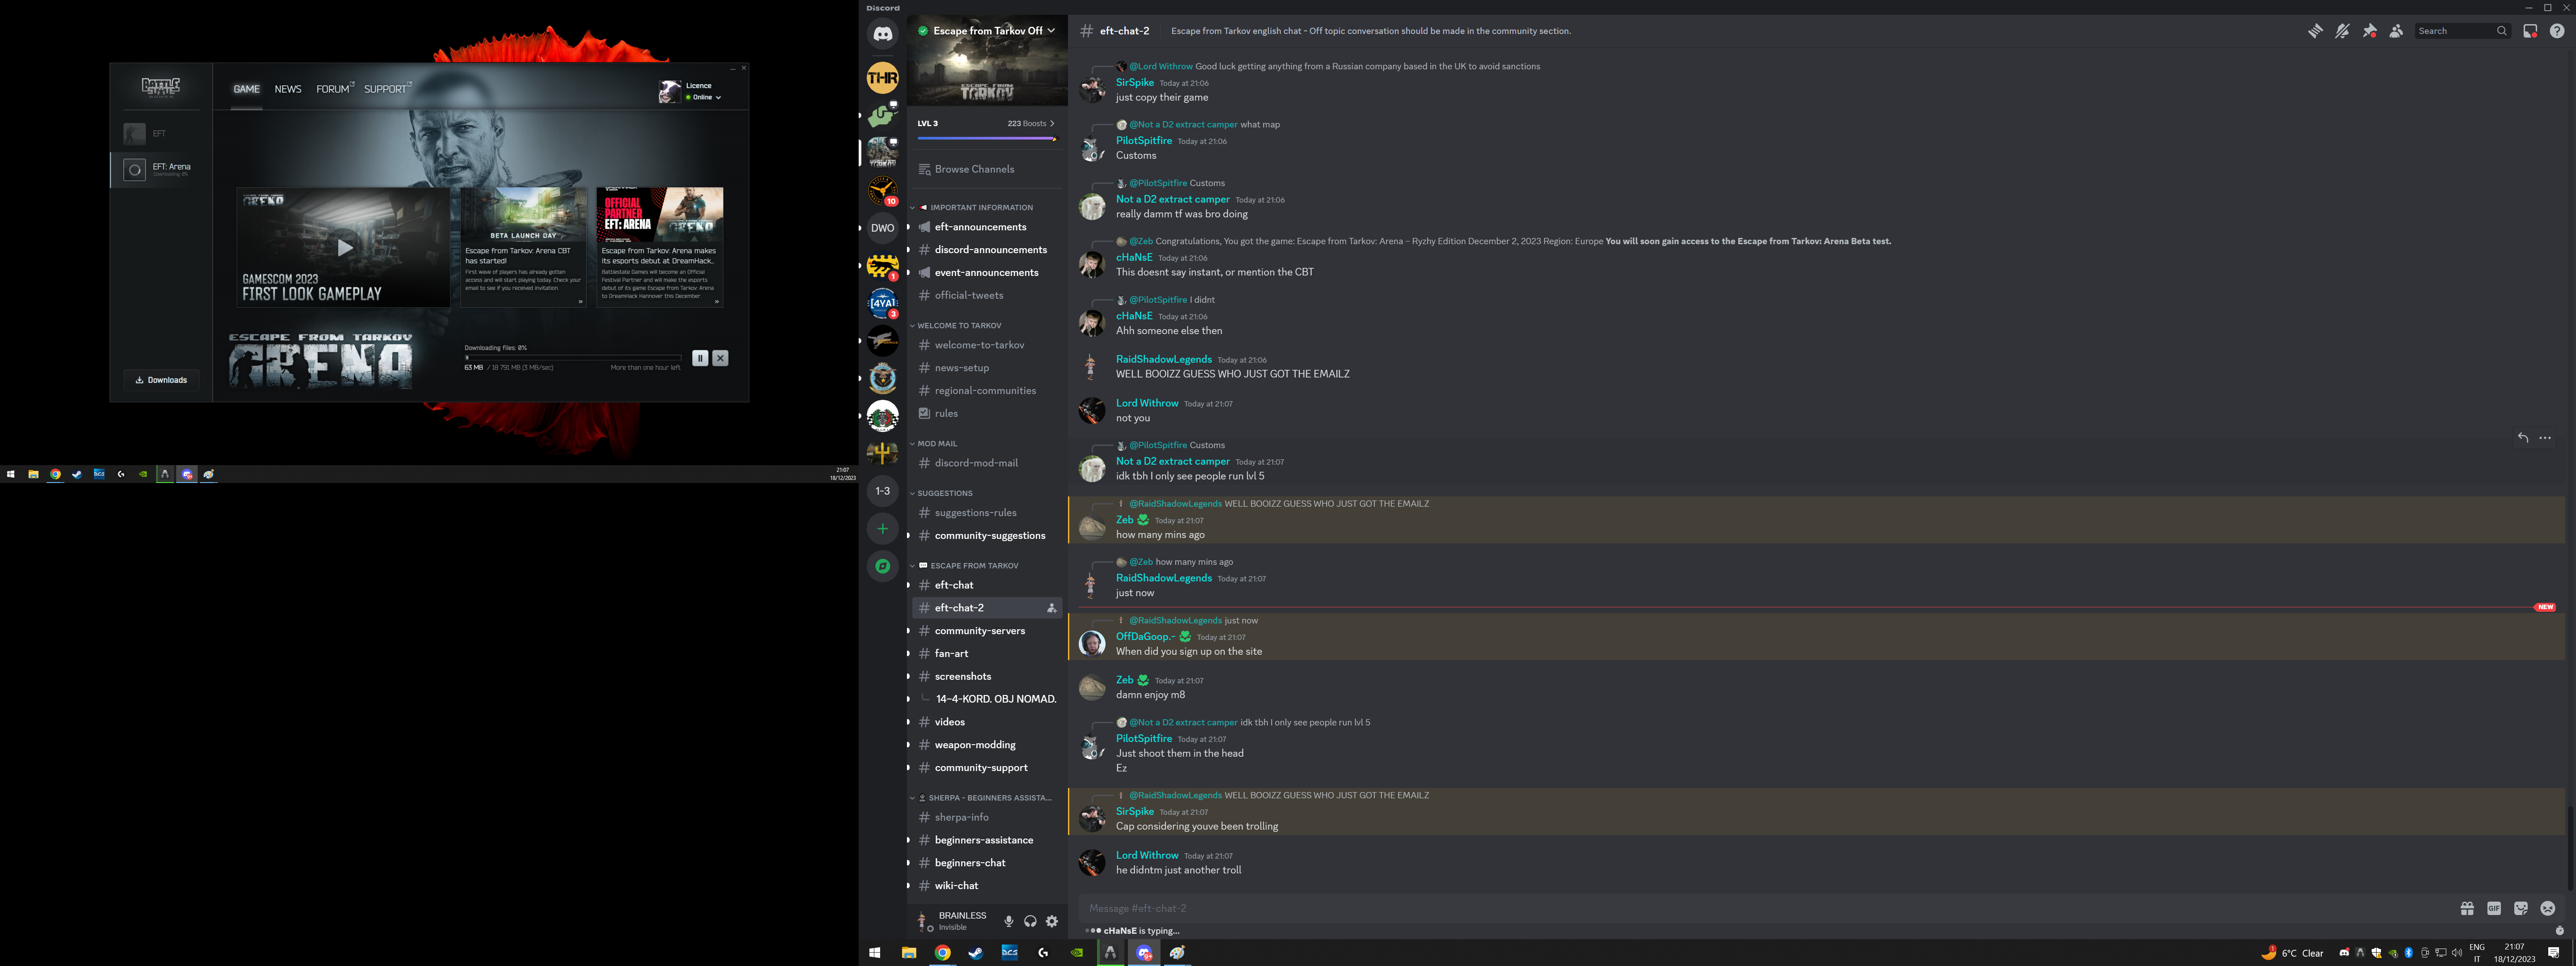
Task: Click the Arena download progress bar
Action: 573,357
